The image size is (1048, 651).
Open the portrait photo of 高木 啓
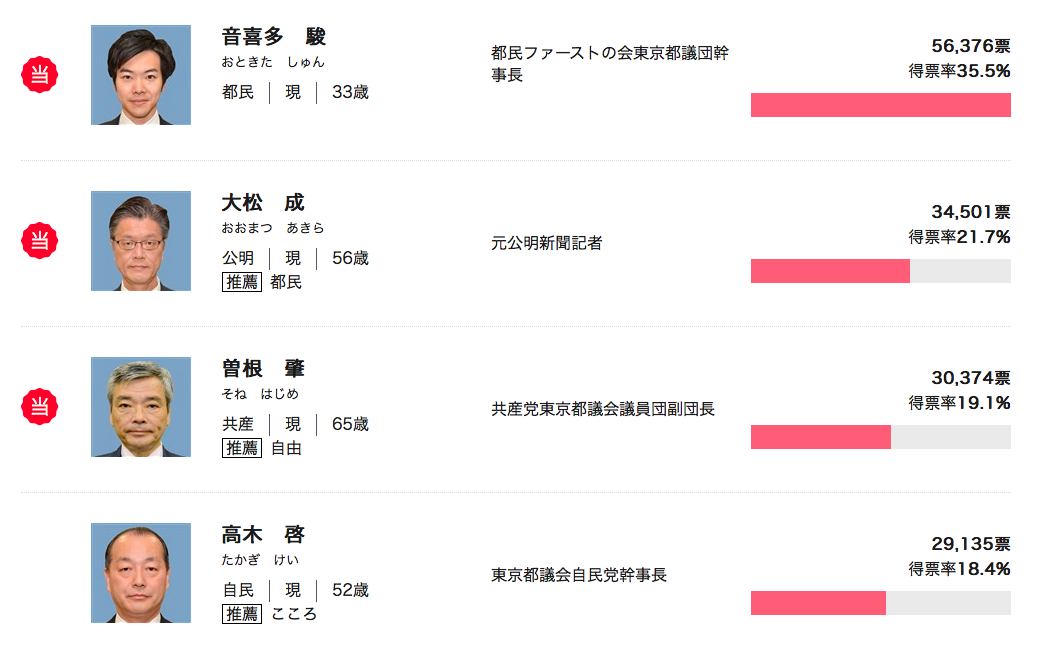141,573
